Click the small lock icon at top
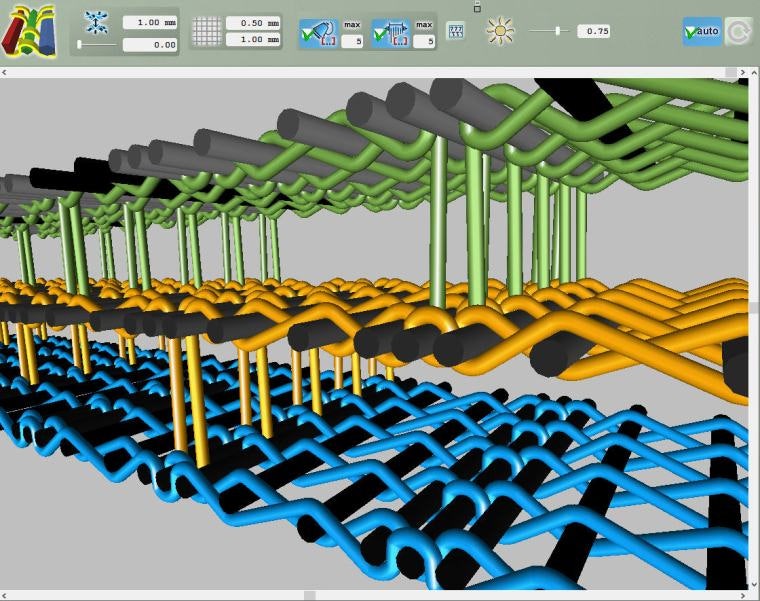The image size is (760, 601). click(477, 7)
